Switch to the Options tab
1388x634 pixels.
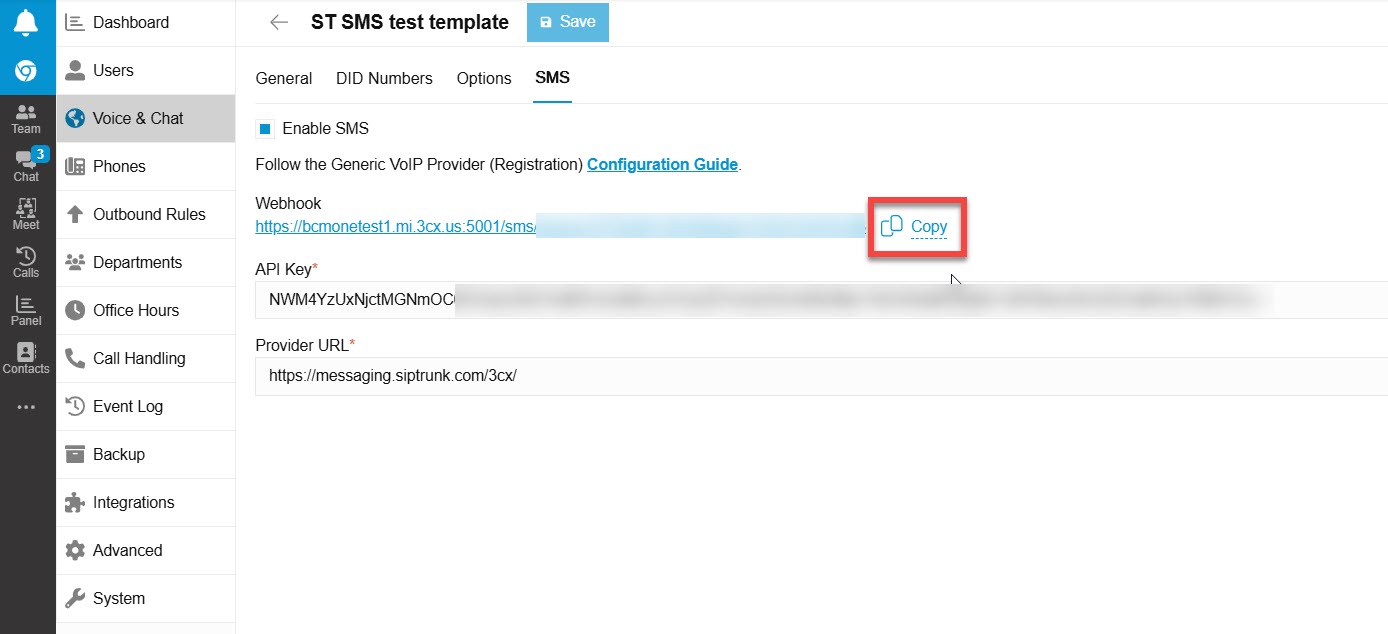tap(484, 78)
